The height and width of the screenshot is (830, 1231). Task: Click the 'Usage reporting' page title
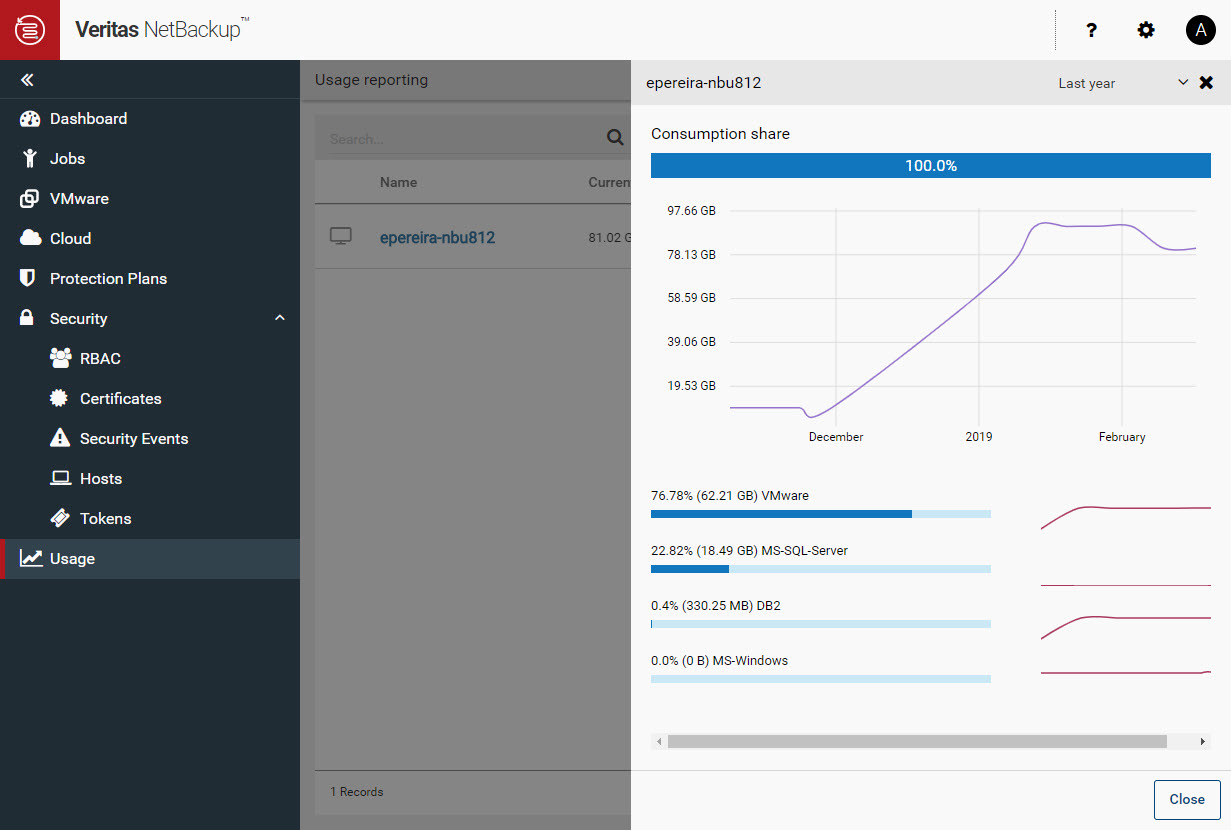point(371,80)
